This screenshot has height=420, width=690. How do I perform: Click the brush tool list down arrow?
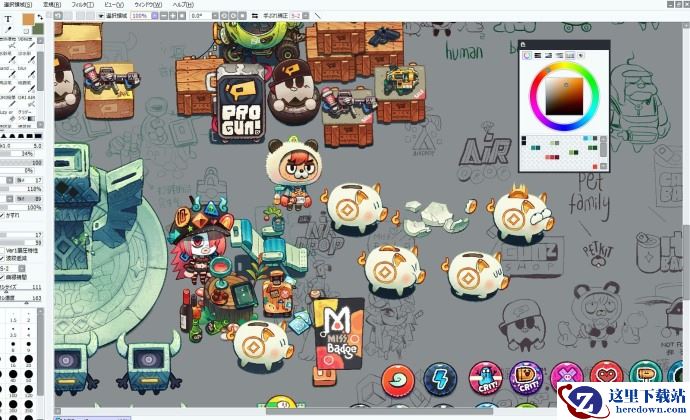click(x=40, y=125)
